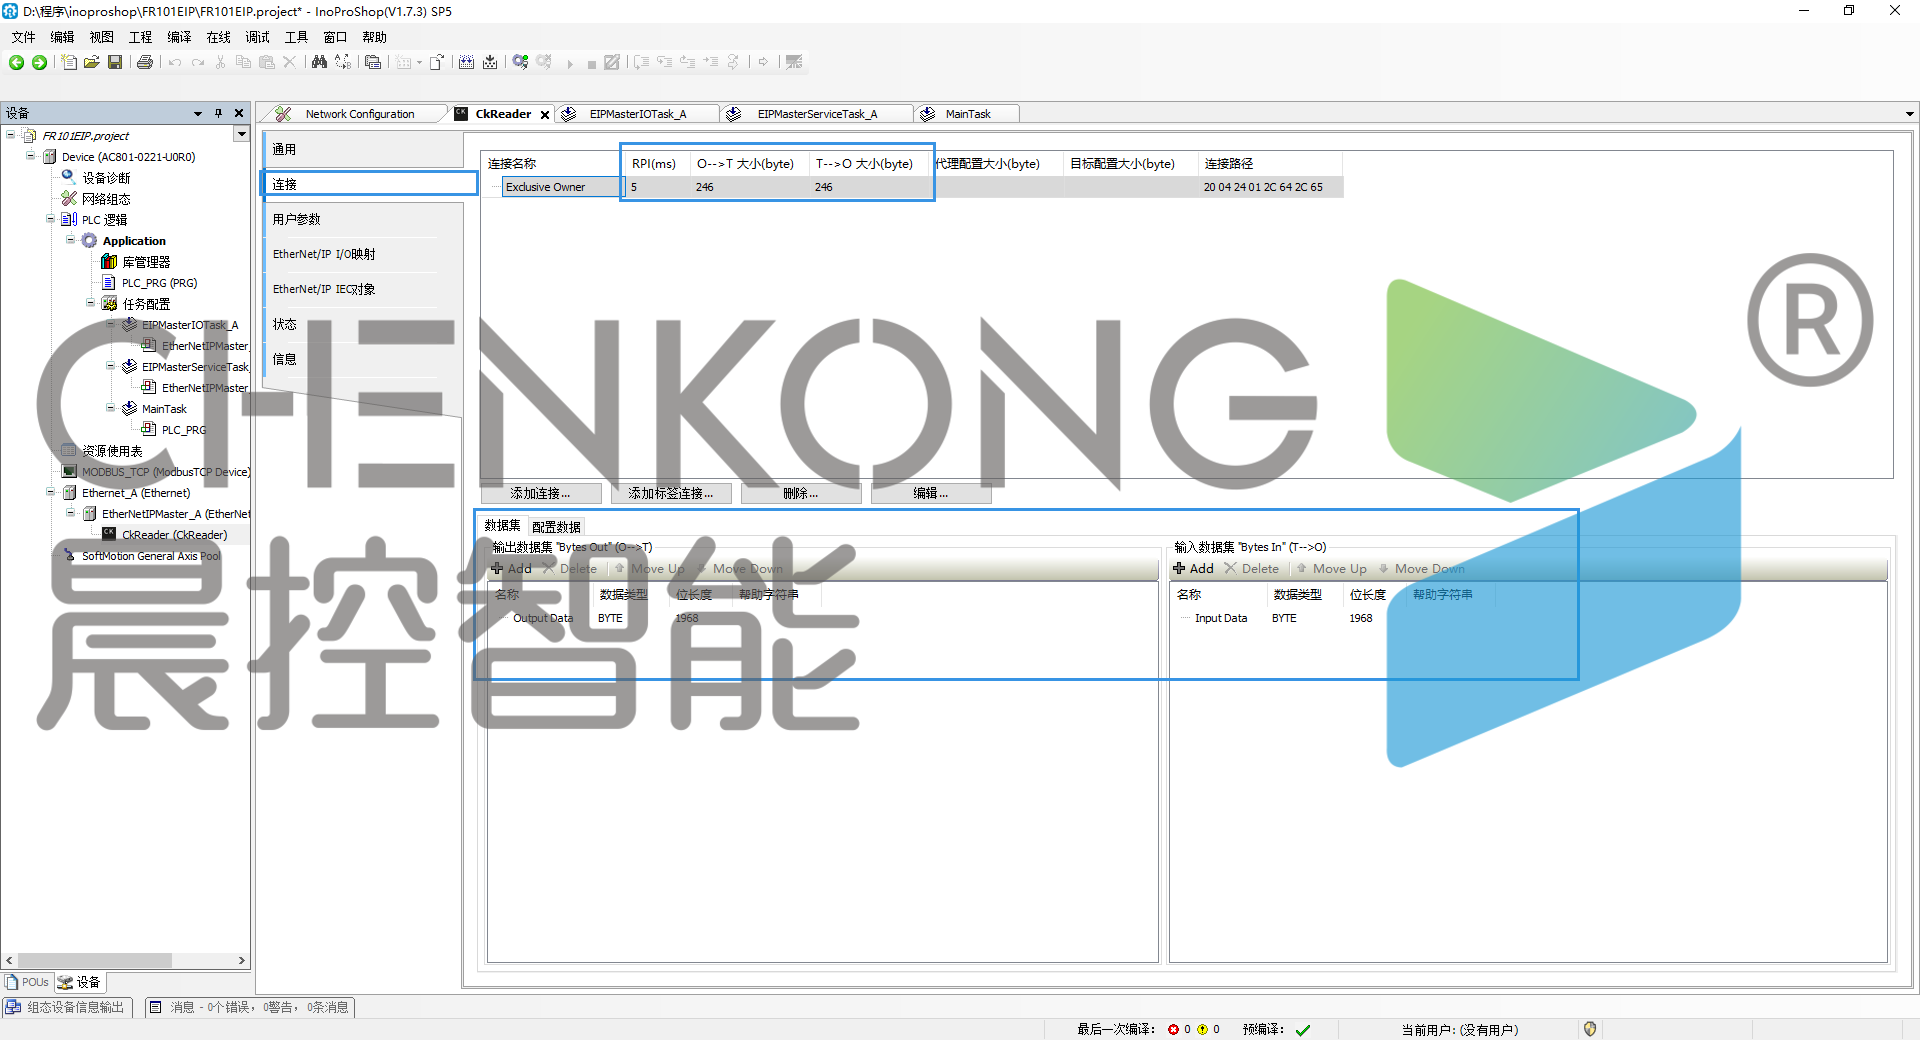The height and width of the screenshot is (1040, 1920).
Task: Open the 在线 menu
Action: point(218,37)
